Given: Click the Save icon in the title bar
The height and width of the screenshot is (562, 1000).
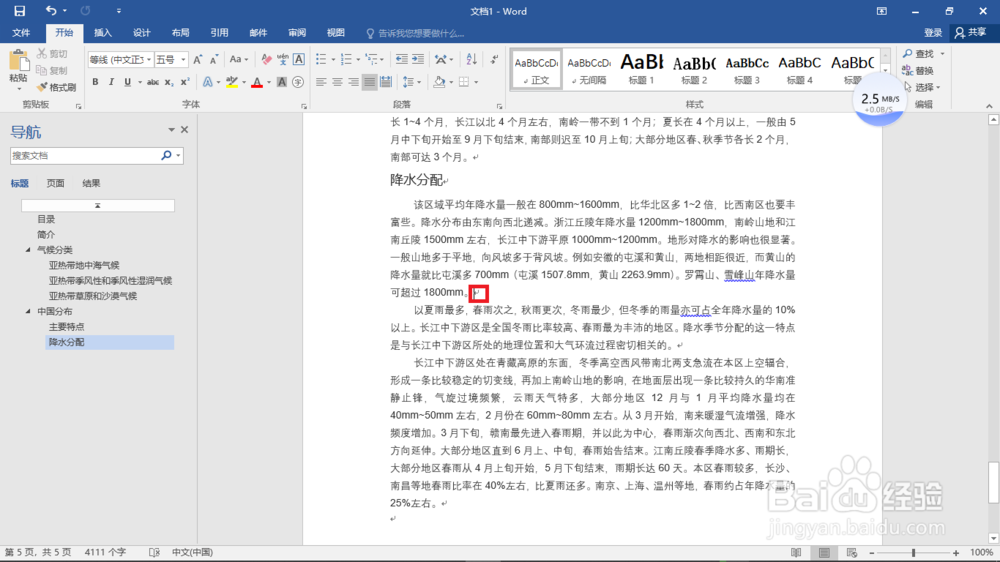Looking at the screenshot, I should [x=20, y=11].
